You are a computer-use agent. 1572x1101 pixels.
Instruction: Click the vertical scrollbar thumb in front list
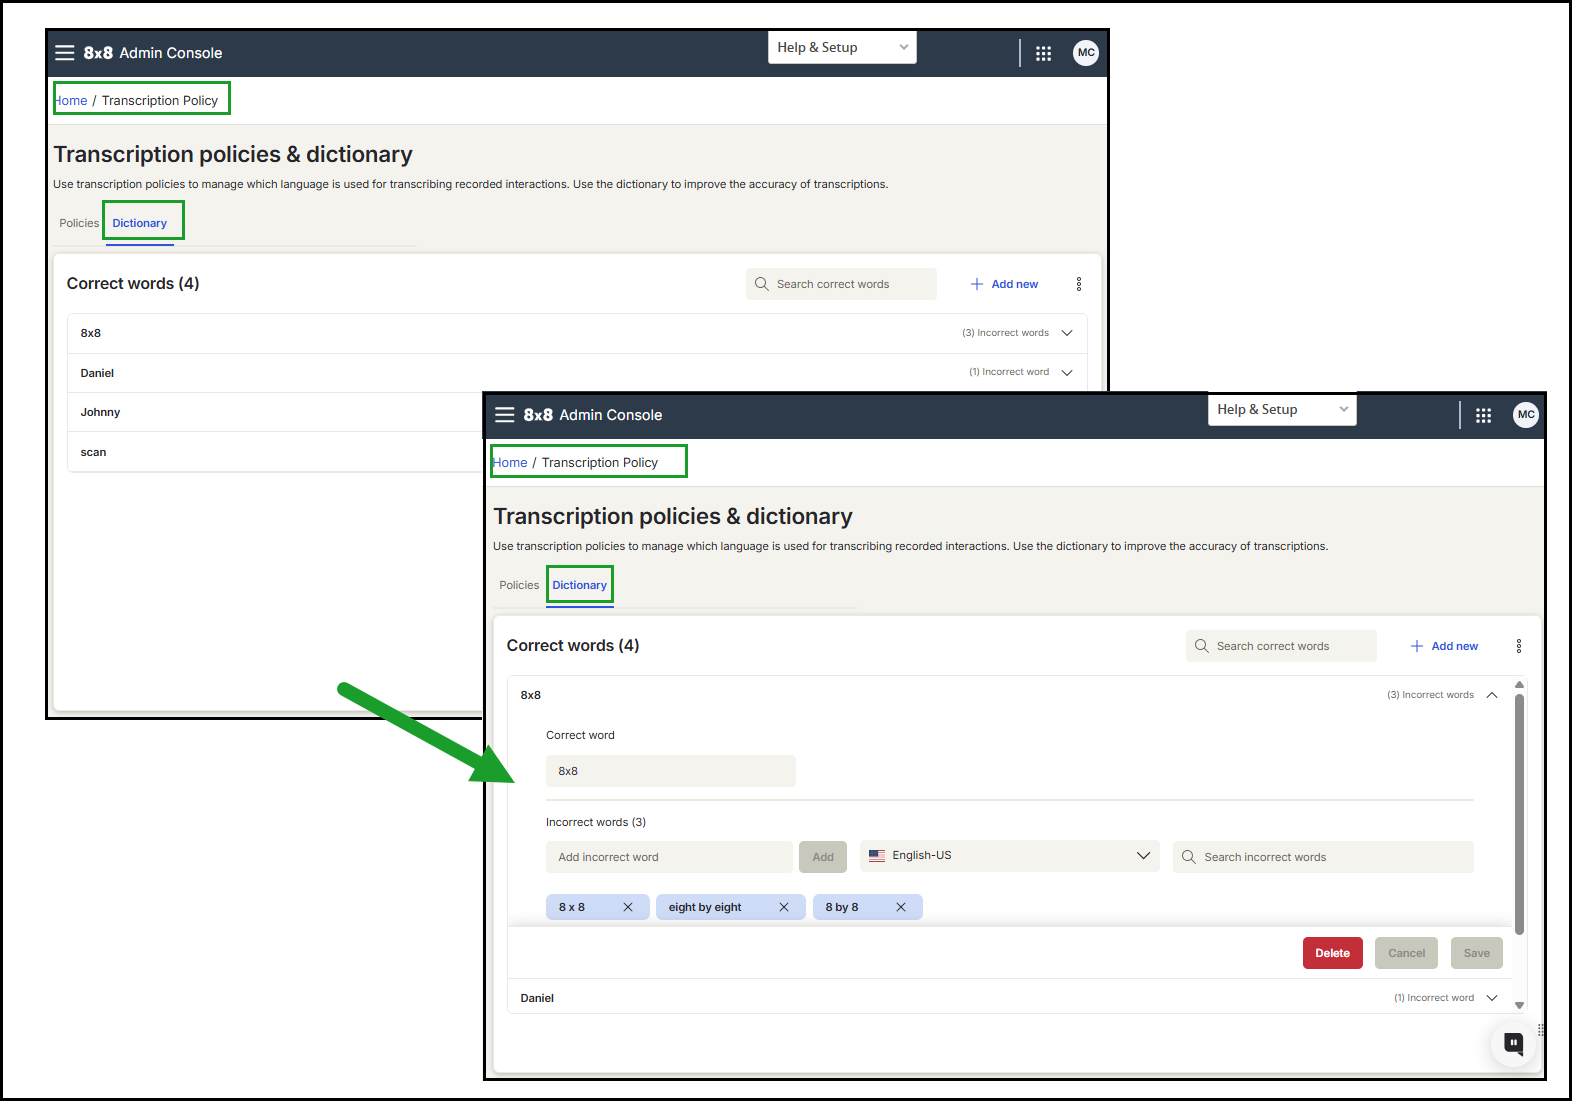[x=1519, y=814]
